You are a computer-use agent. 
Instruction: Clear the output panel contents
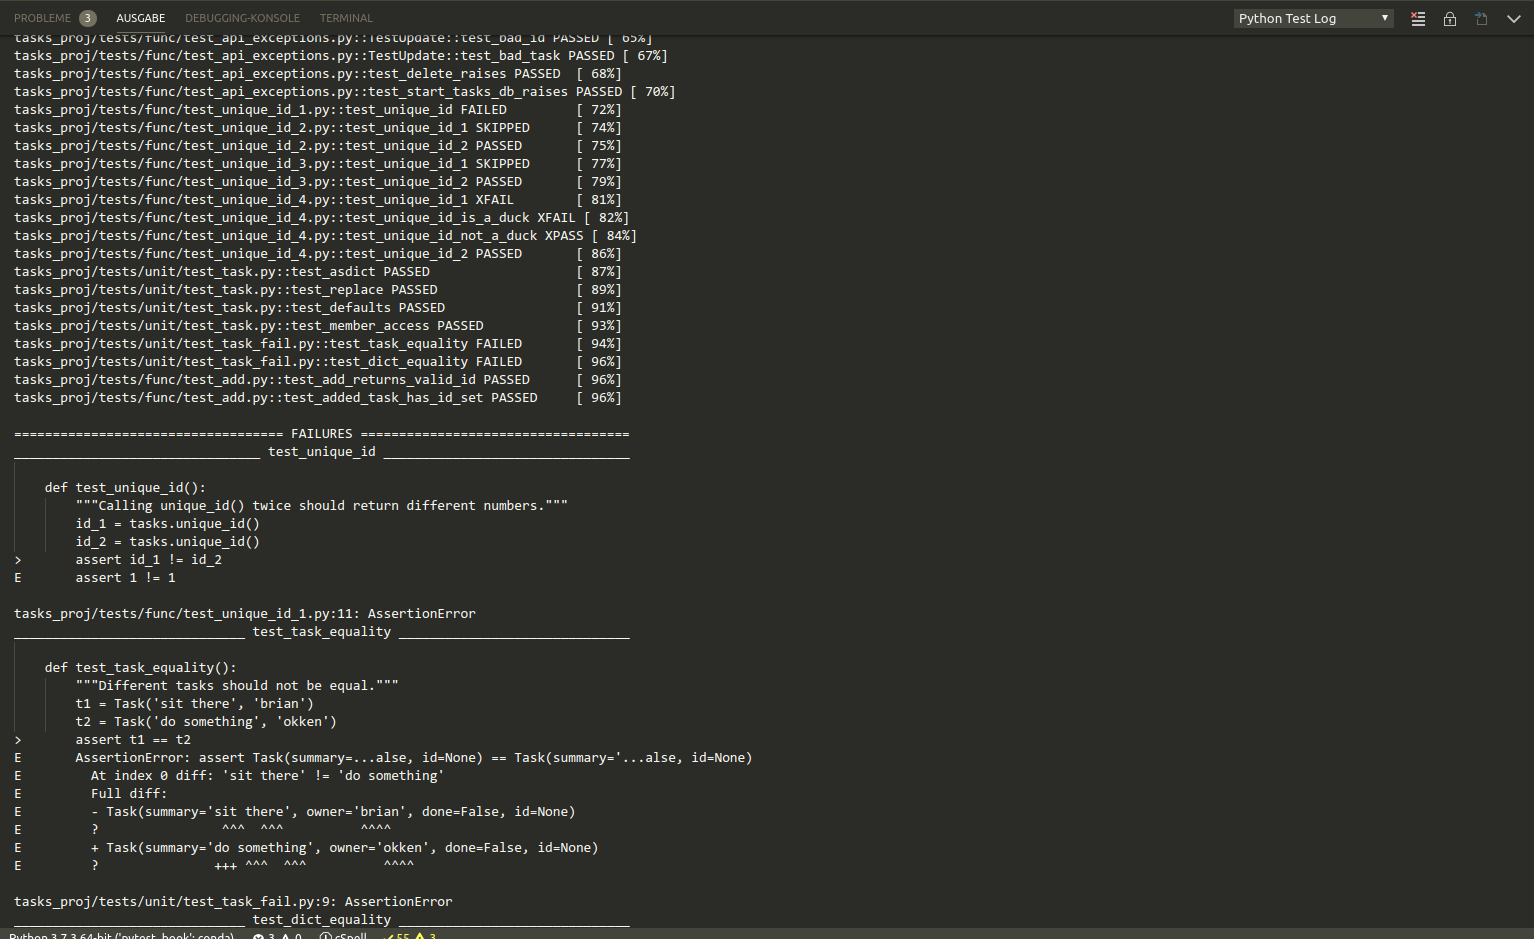tap(1417, 18)
